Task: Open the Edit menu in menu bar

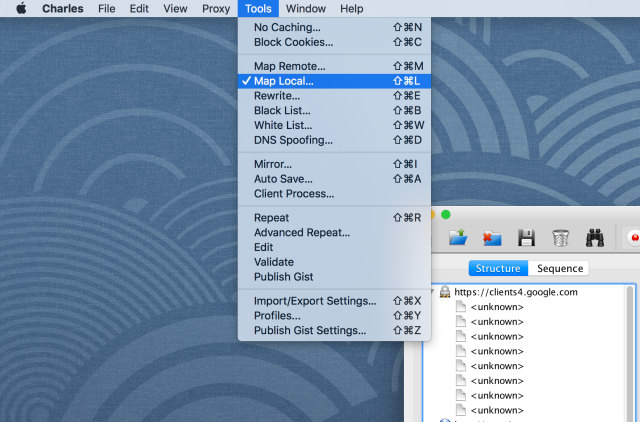Action: point(139,9)
